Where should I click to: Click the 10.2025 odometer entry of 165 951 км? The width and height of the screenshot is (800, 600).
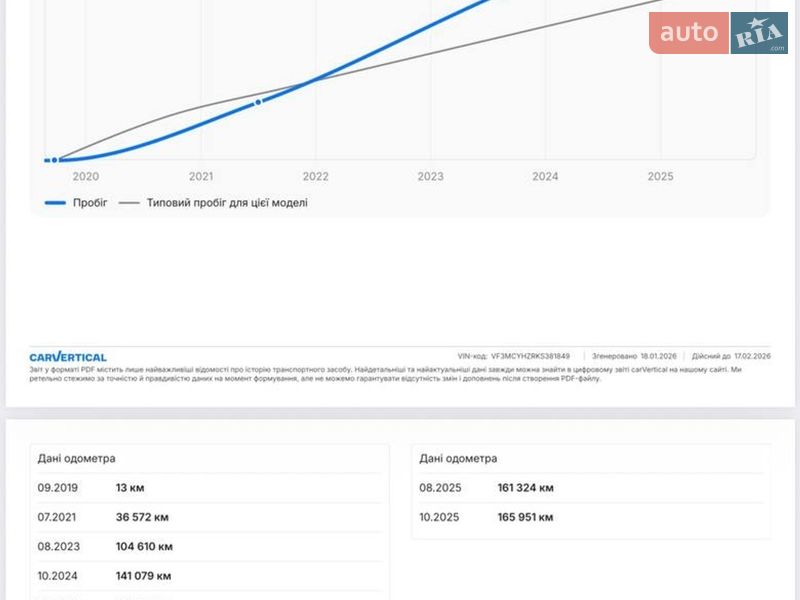525,517
